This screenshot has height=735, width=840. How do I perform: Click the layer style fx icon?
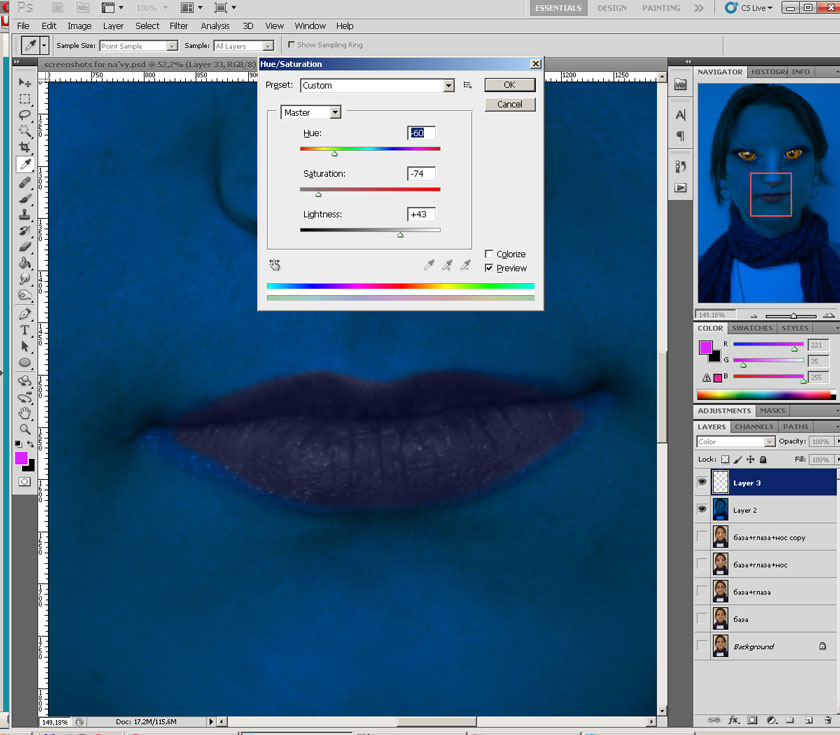click(733, 719)
